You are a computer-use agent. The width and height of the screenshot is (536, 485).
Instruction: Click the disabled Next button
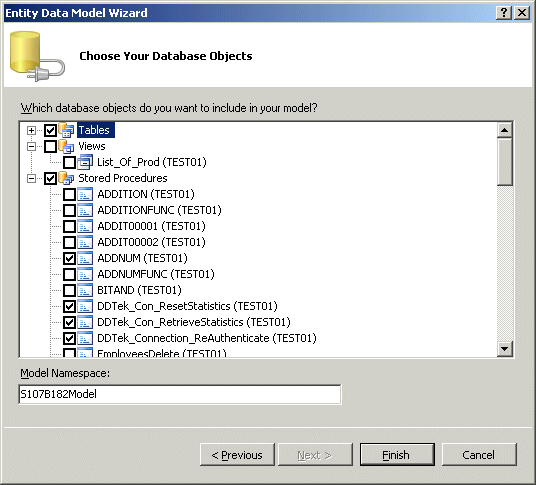(x=315, y=455)
